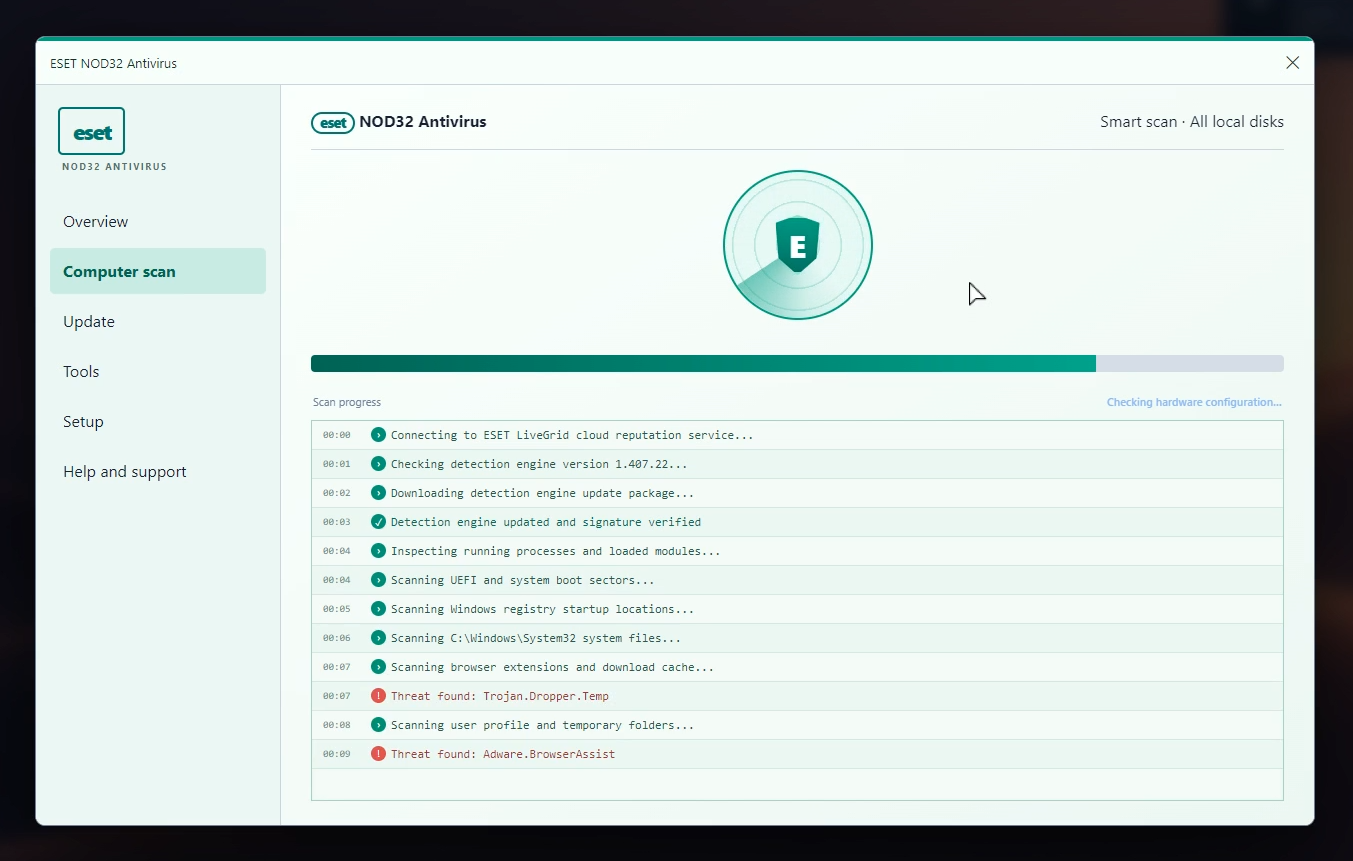Click the 'Smart scan · All local disks' label
1353x861 pixels.
[x=1192, y=122]
